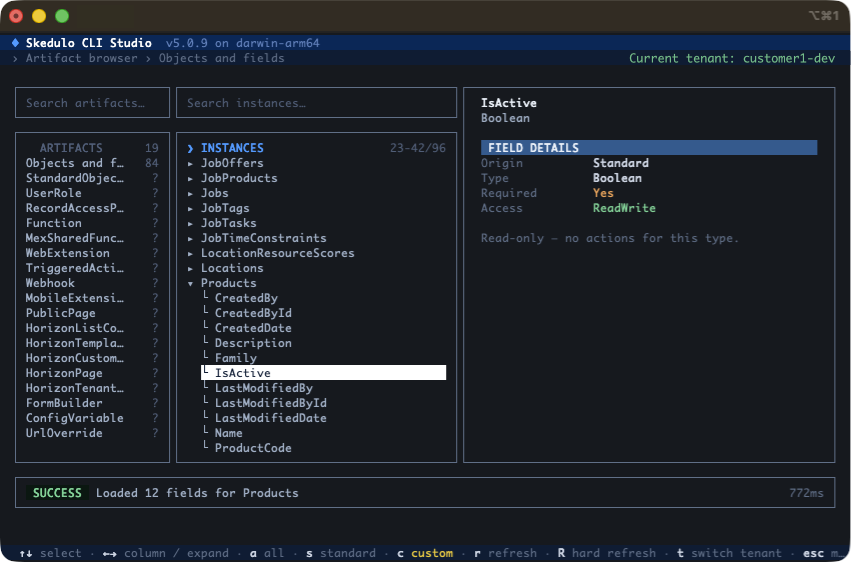
Task: Click the green window zoom button
Action: tap(62, 16)
